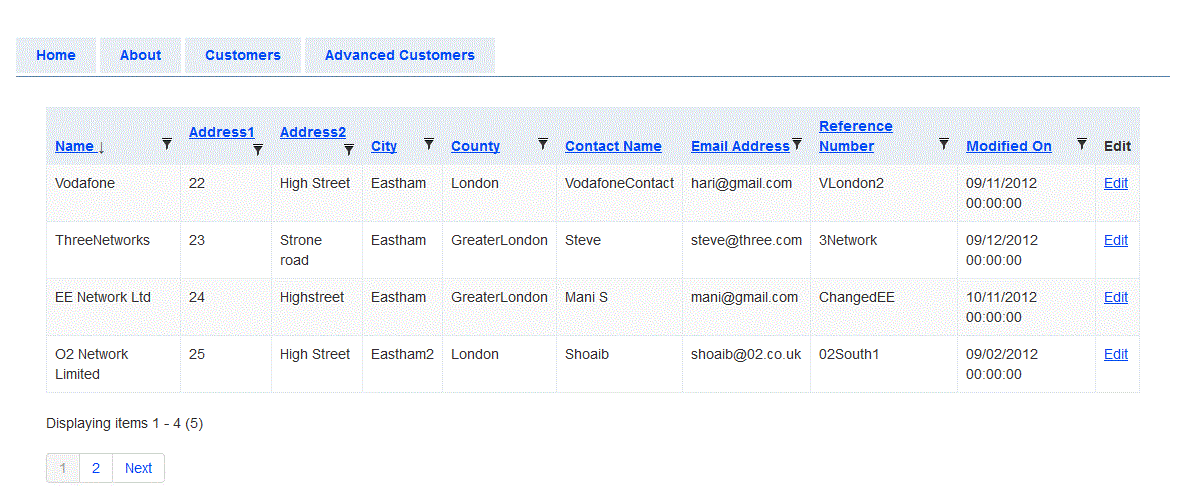This screenshot has height=496, width=1178.
Task: Sort the grid by Name column
Action: tap(75, 146)
